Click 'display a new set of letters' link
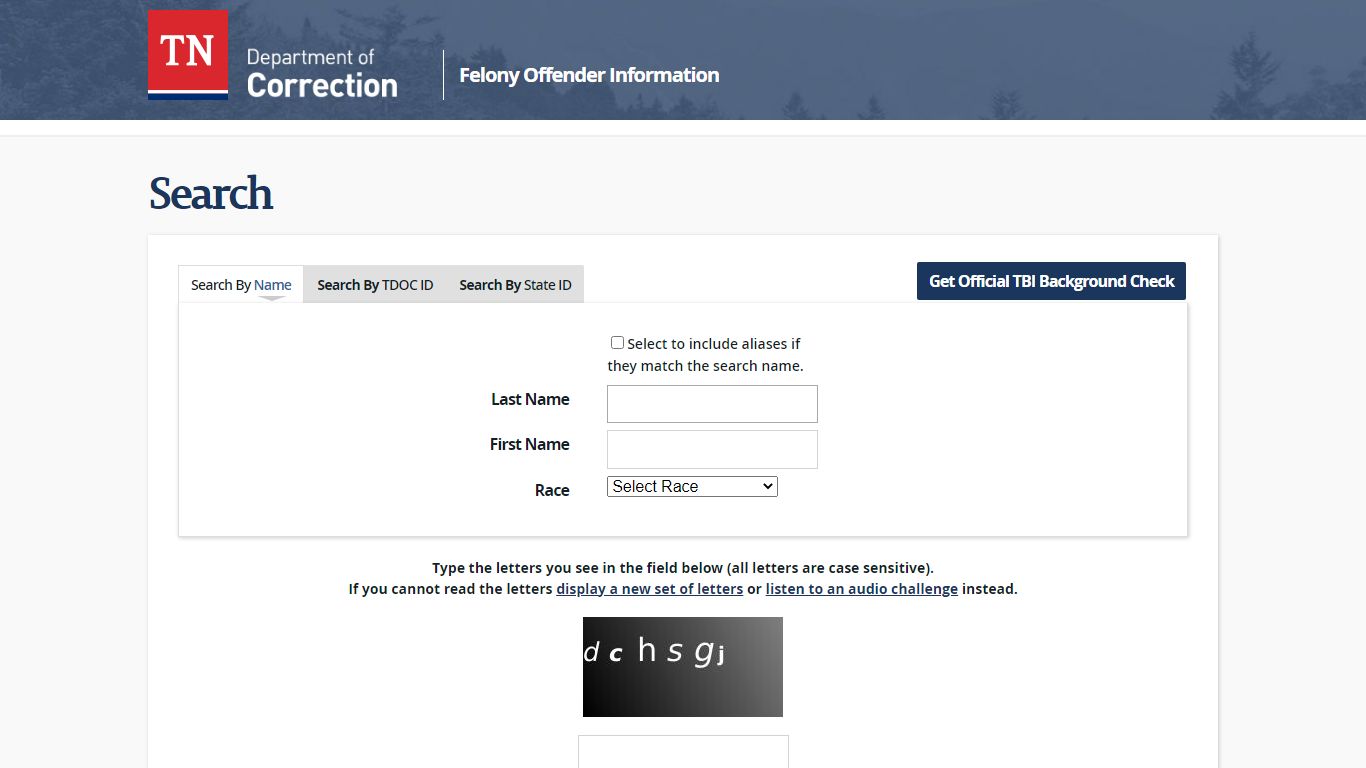The height and width of the screenshot is (768, 1366). tap(649, 589)
